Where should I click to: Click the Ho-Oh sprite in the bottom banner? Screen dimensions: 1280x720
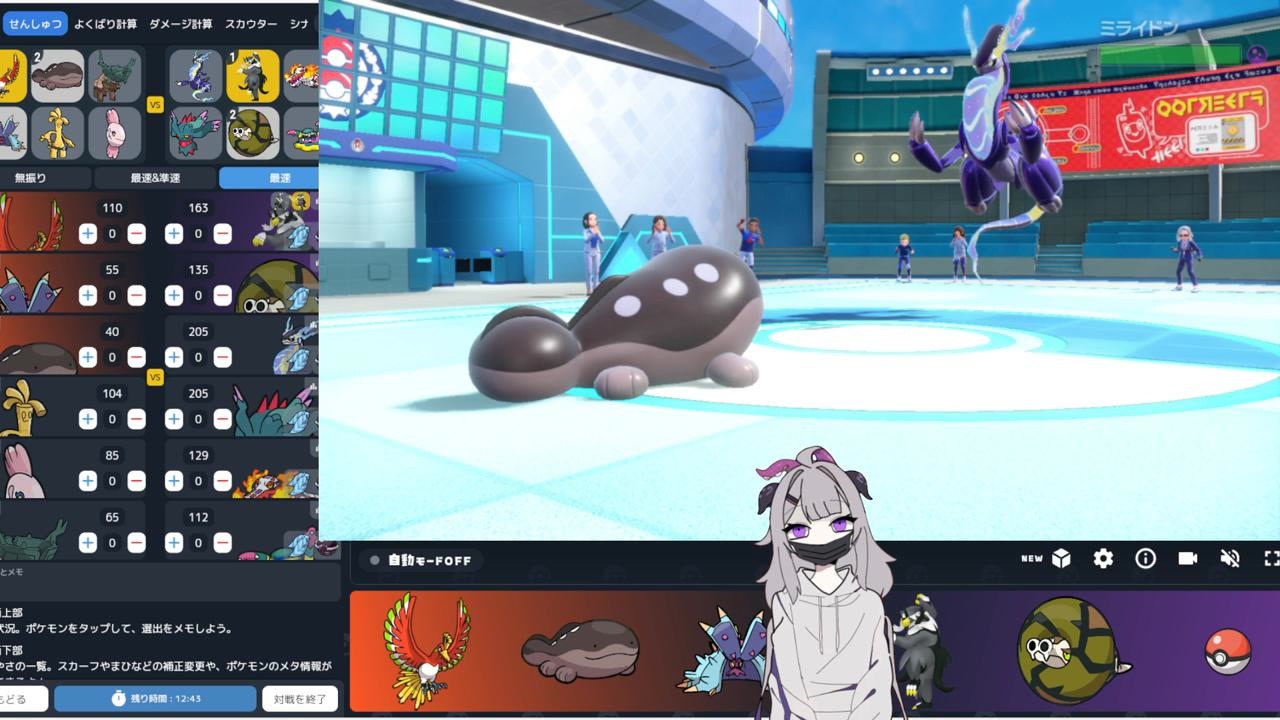point(428,651)
